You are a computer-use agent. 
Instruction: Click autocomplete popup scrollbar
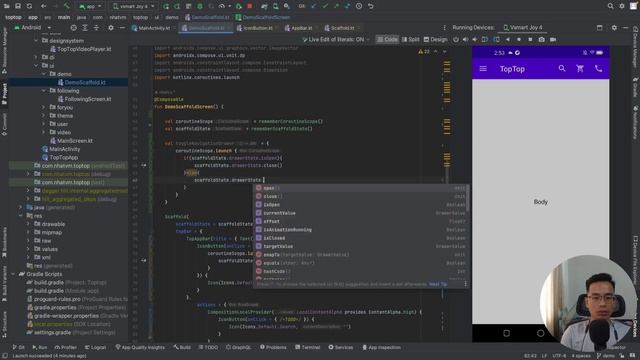[467, 199]
